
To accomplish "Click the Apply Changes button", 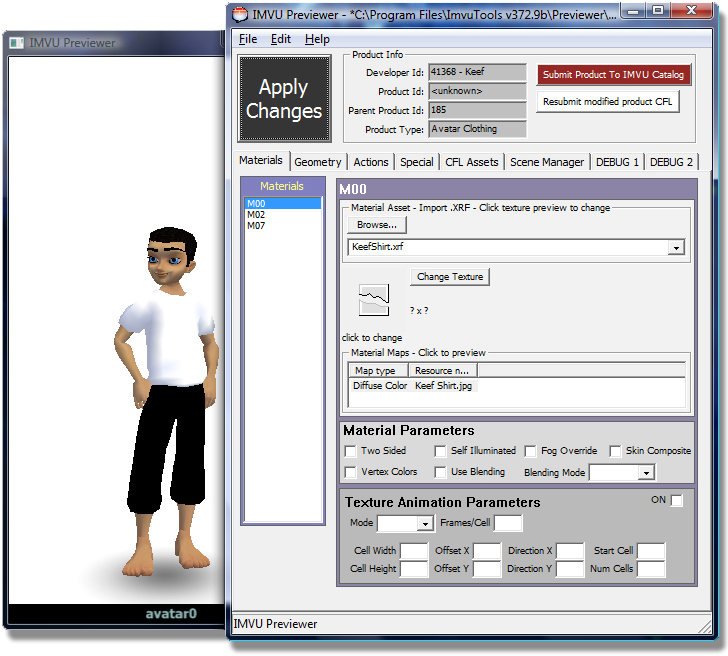I will (284, 98).
